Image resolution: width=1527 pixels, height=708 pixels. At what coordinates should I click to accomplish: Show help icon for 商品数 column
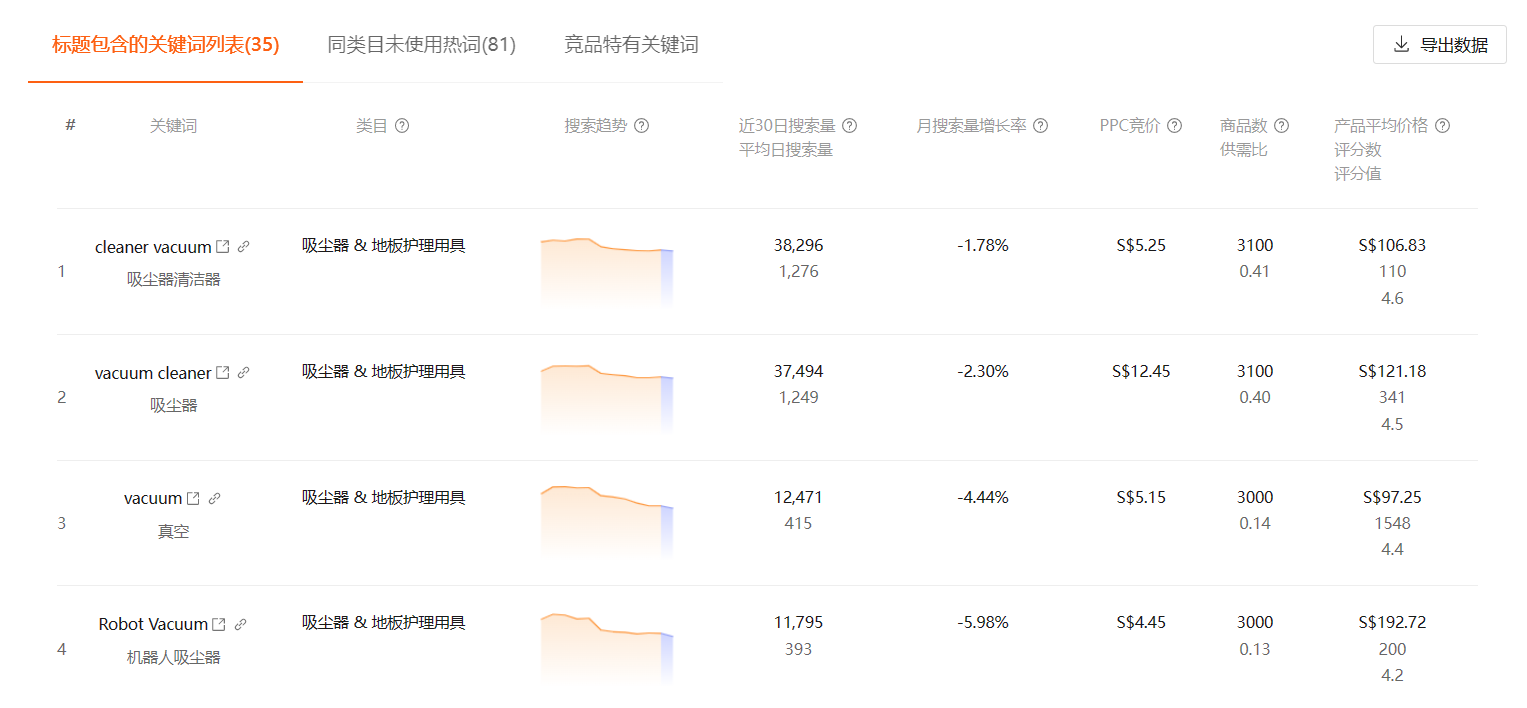(x=1282, y=126)
